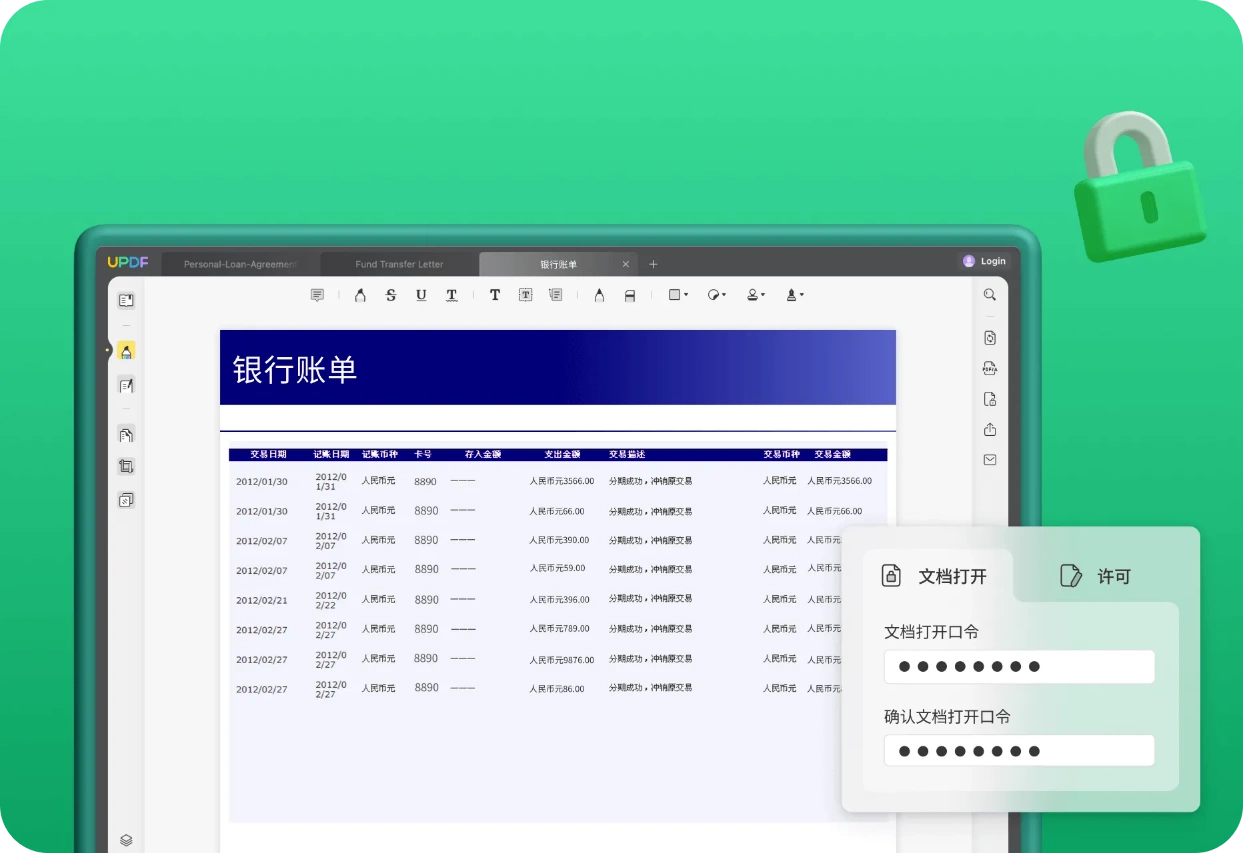The image size is (1243, 853).
Task: Select the text box tool
Action: point(525,295)
